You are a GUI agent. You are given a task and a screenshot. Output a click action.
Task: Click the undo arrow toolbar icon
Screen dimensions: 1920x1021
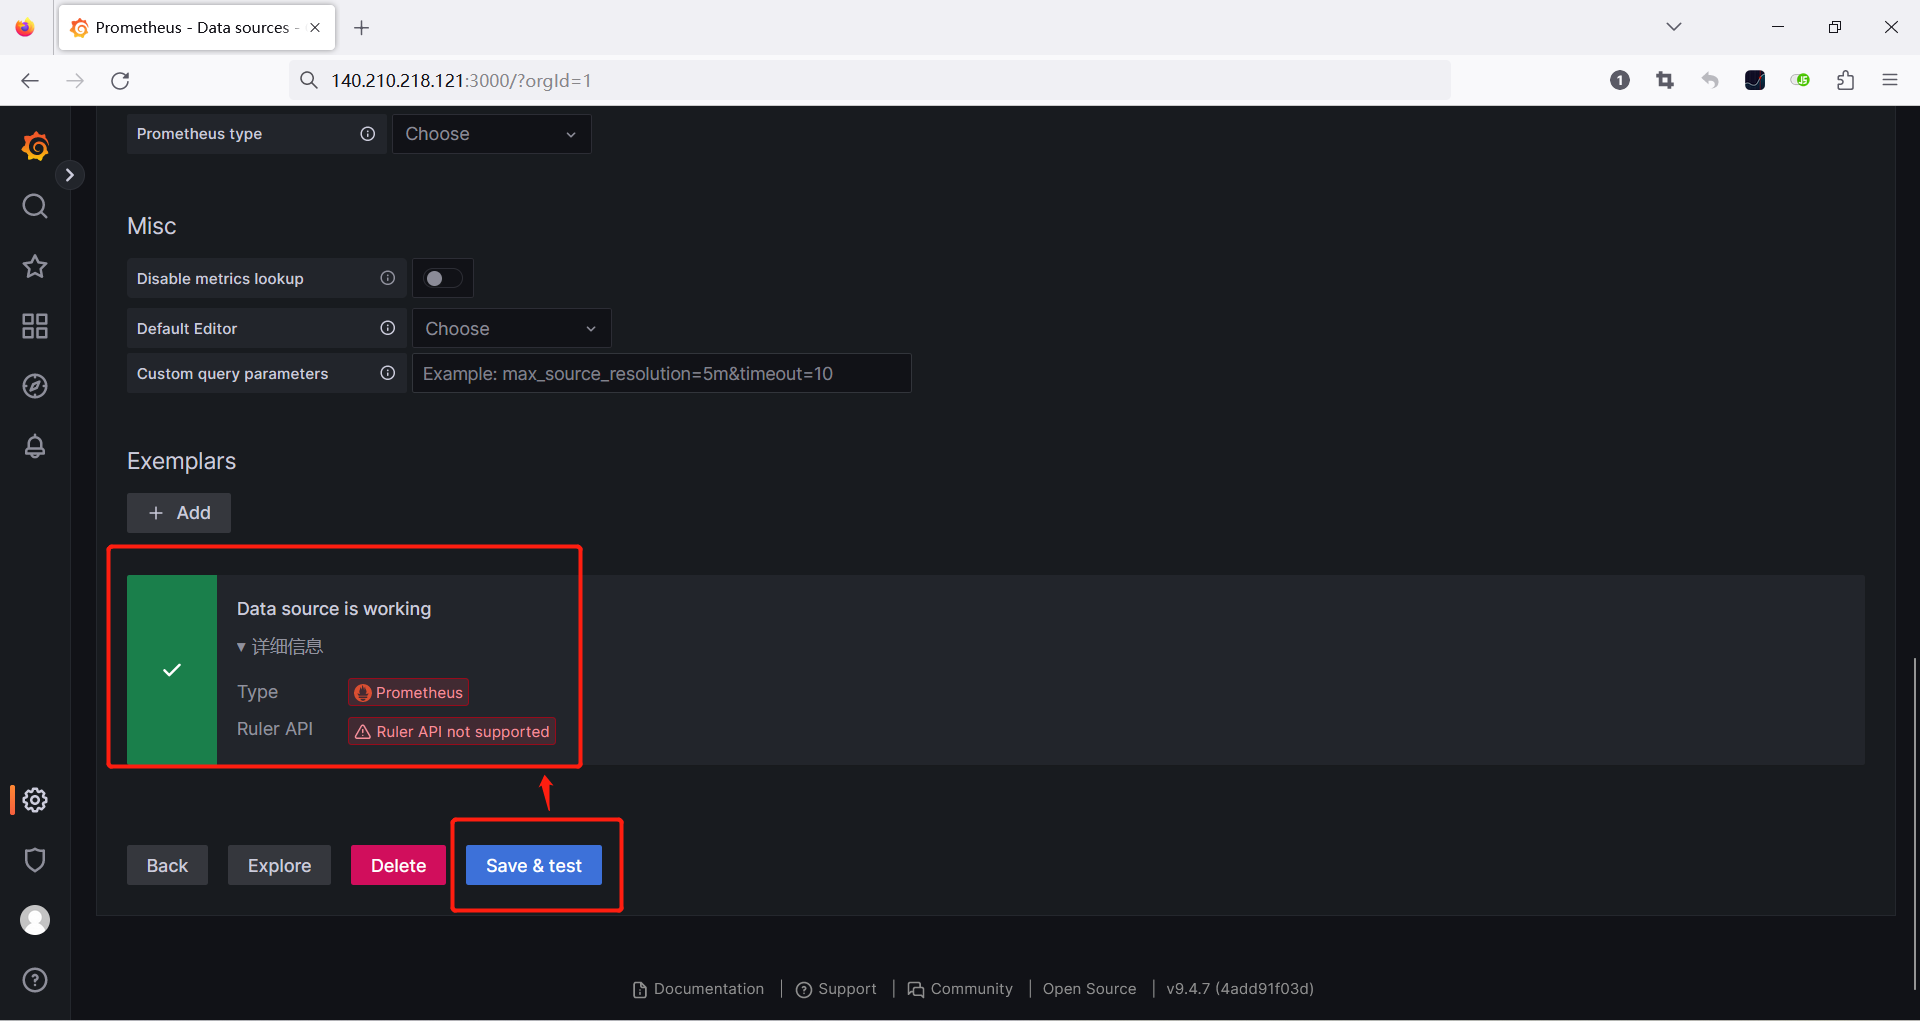coord(1710,81)
